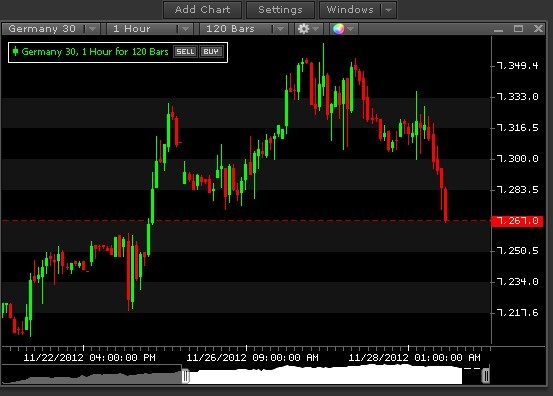Click the 11/26/2012 09:00:00 AM time label

coord(253,358)
